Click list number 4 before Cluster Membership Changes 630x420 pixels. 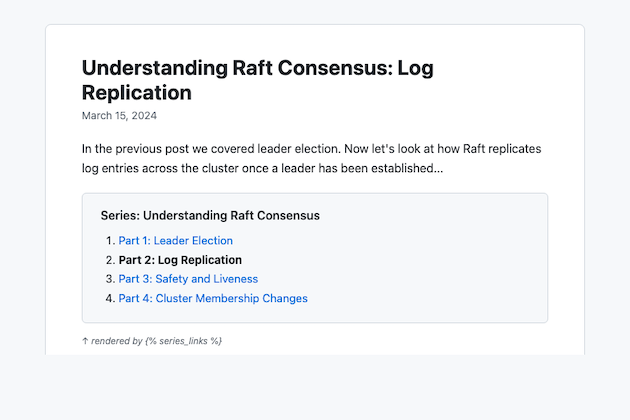tap(109, 298)
